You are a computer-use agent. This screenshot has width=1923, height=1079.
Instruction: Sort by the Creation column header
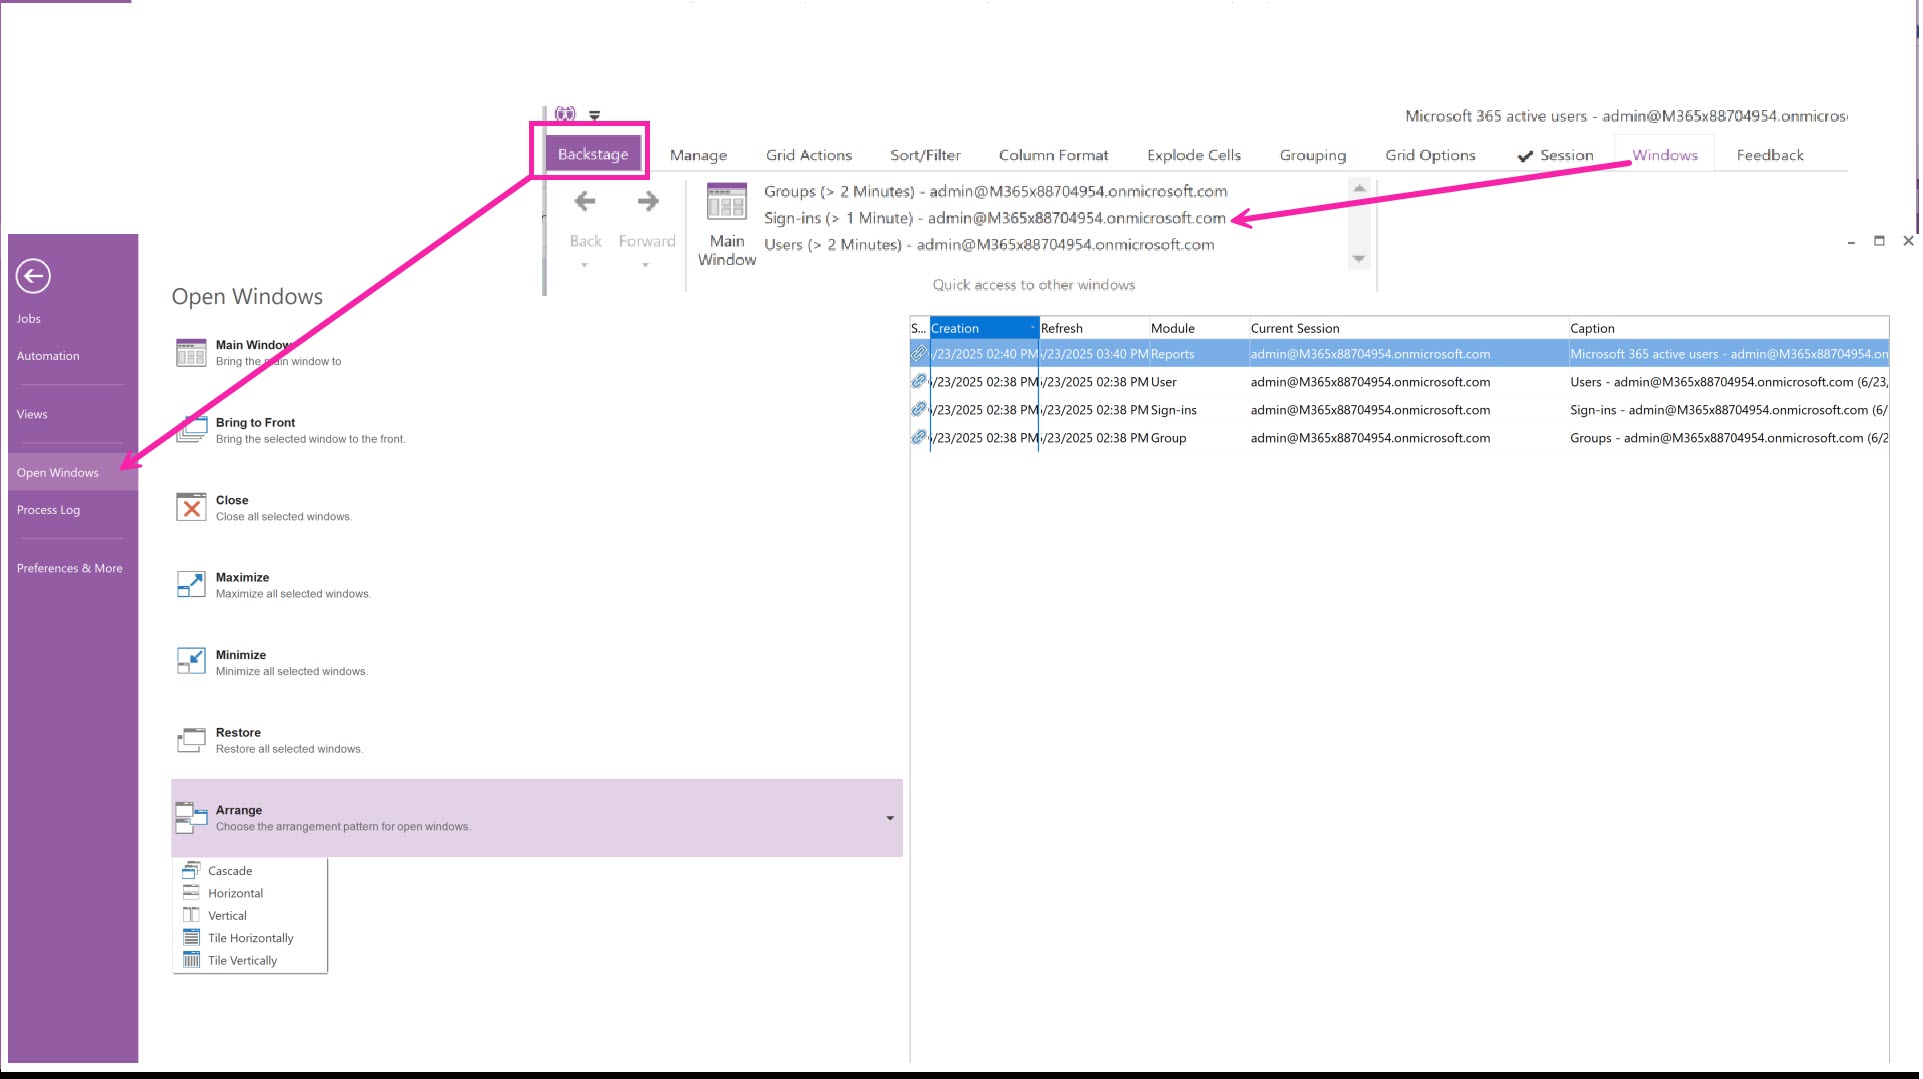980,328
